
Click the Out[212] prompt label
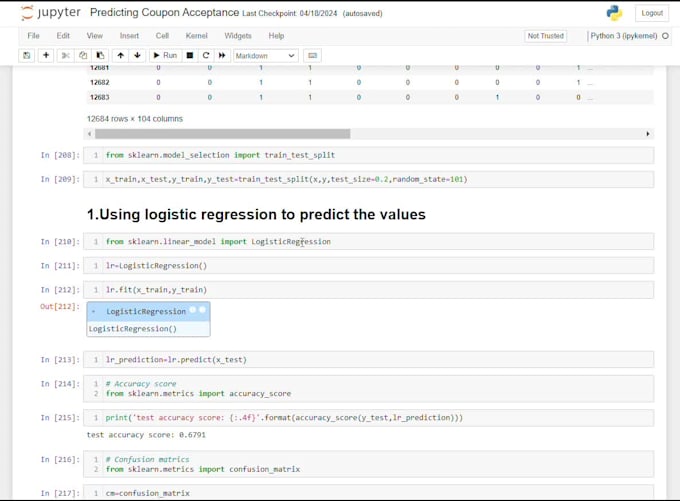(60, 307)
